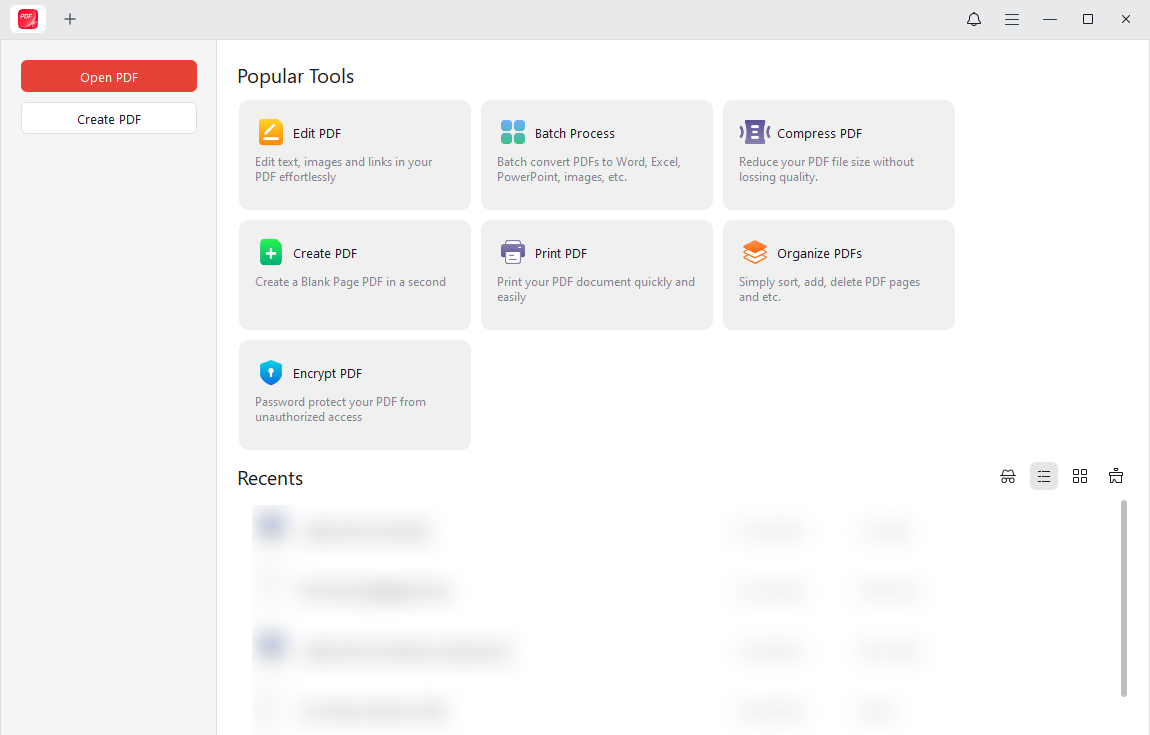Check notifications via the bell icon

pyautogui.click(x=973, y=19)
